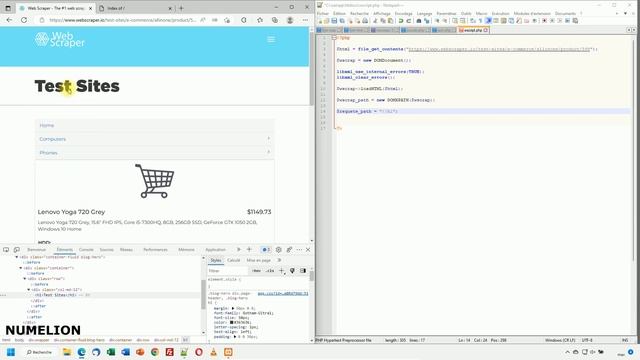Click the browser address bar URL
The image size is (640, 360).
click(122, 20)
